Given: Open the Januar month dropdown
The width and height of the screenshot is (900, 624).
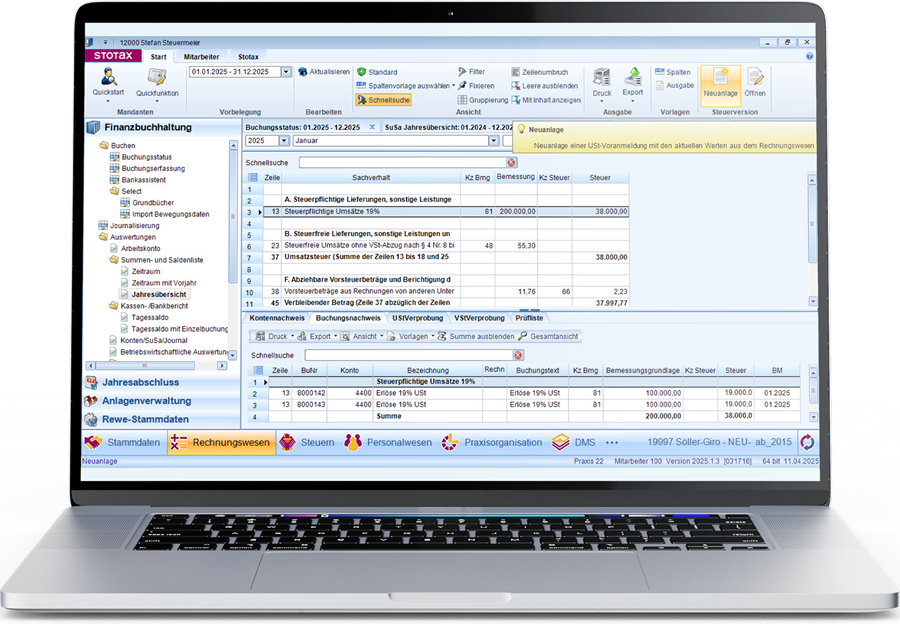Looking at the screenshot, I should click(x=494, y=141).
